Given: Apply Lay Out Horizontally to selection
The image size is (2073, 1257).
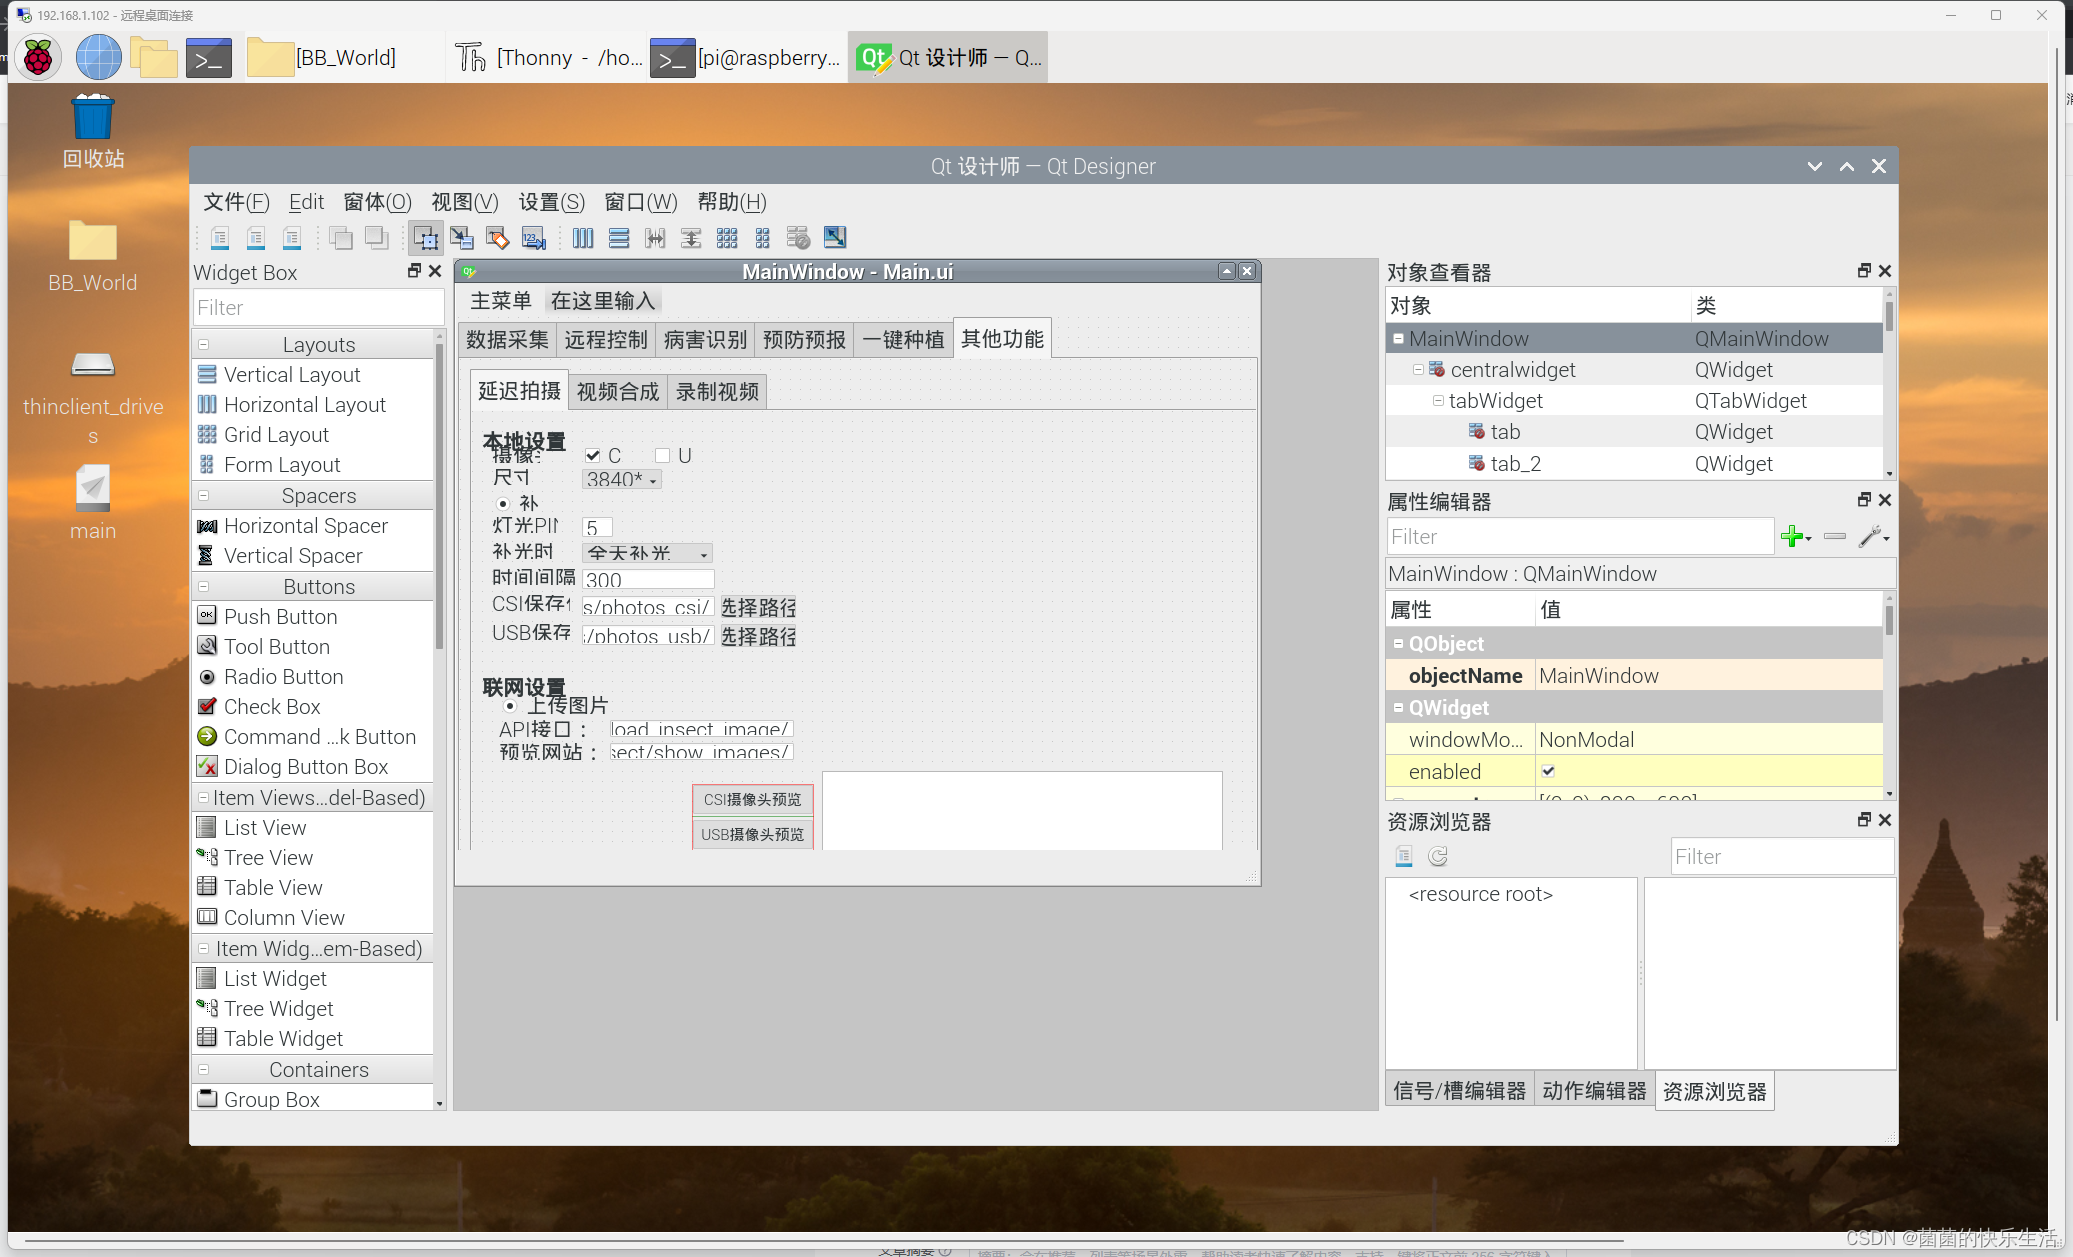Looking at the screenshot, I should [583, 237].
